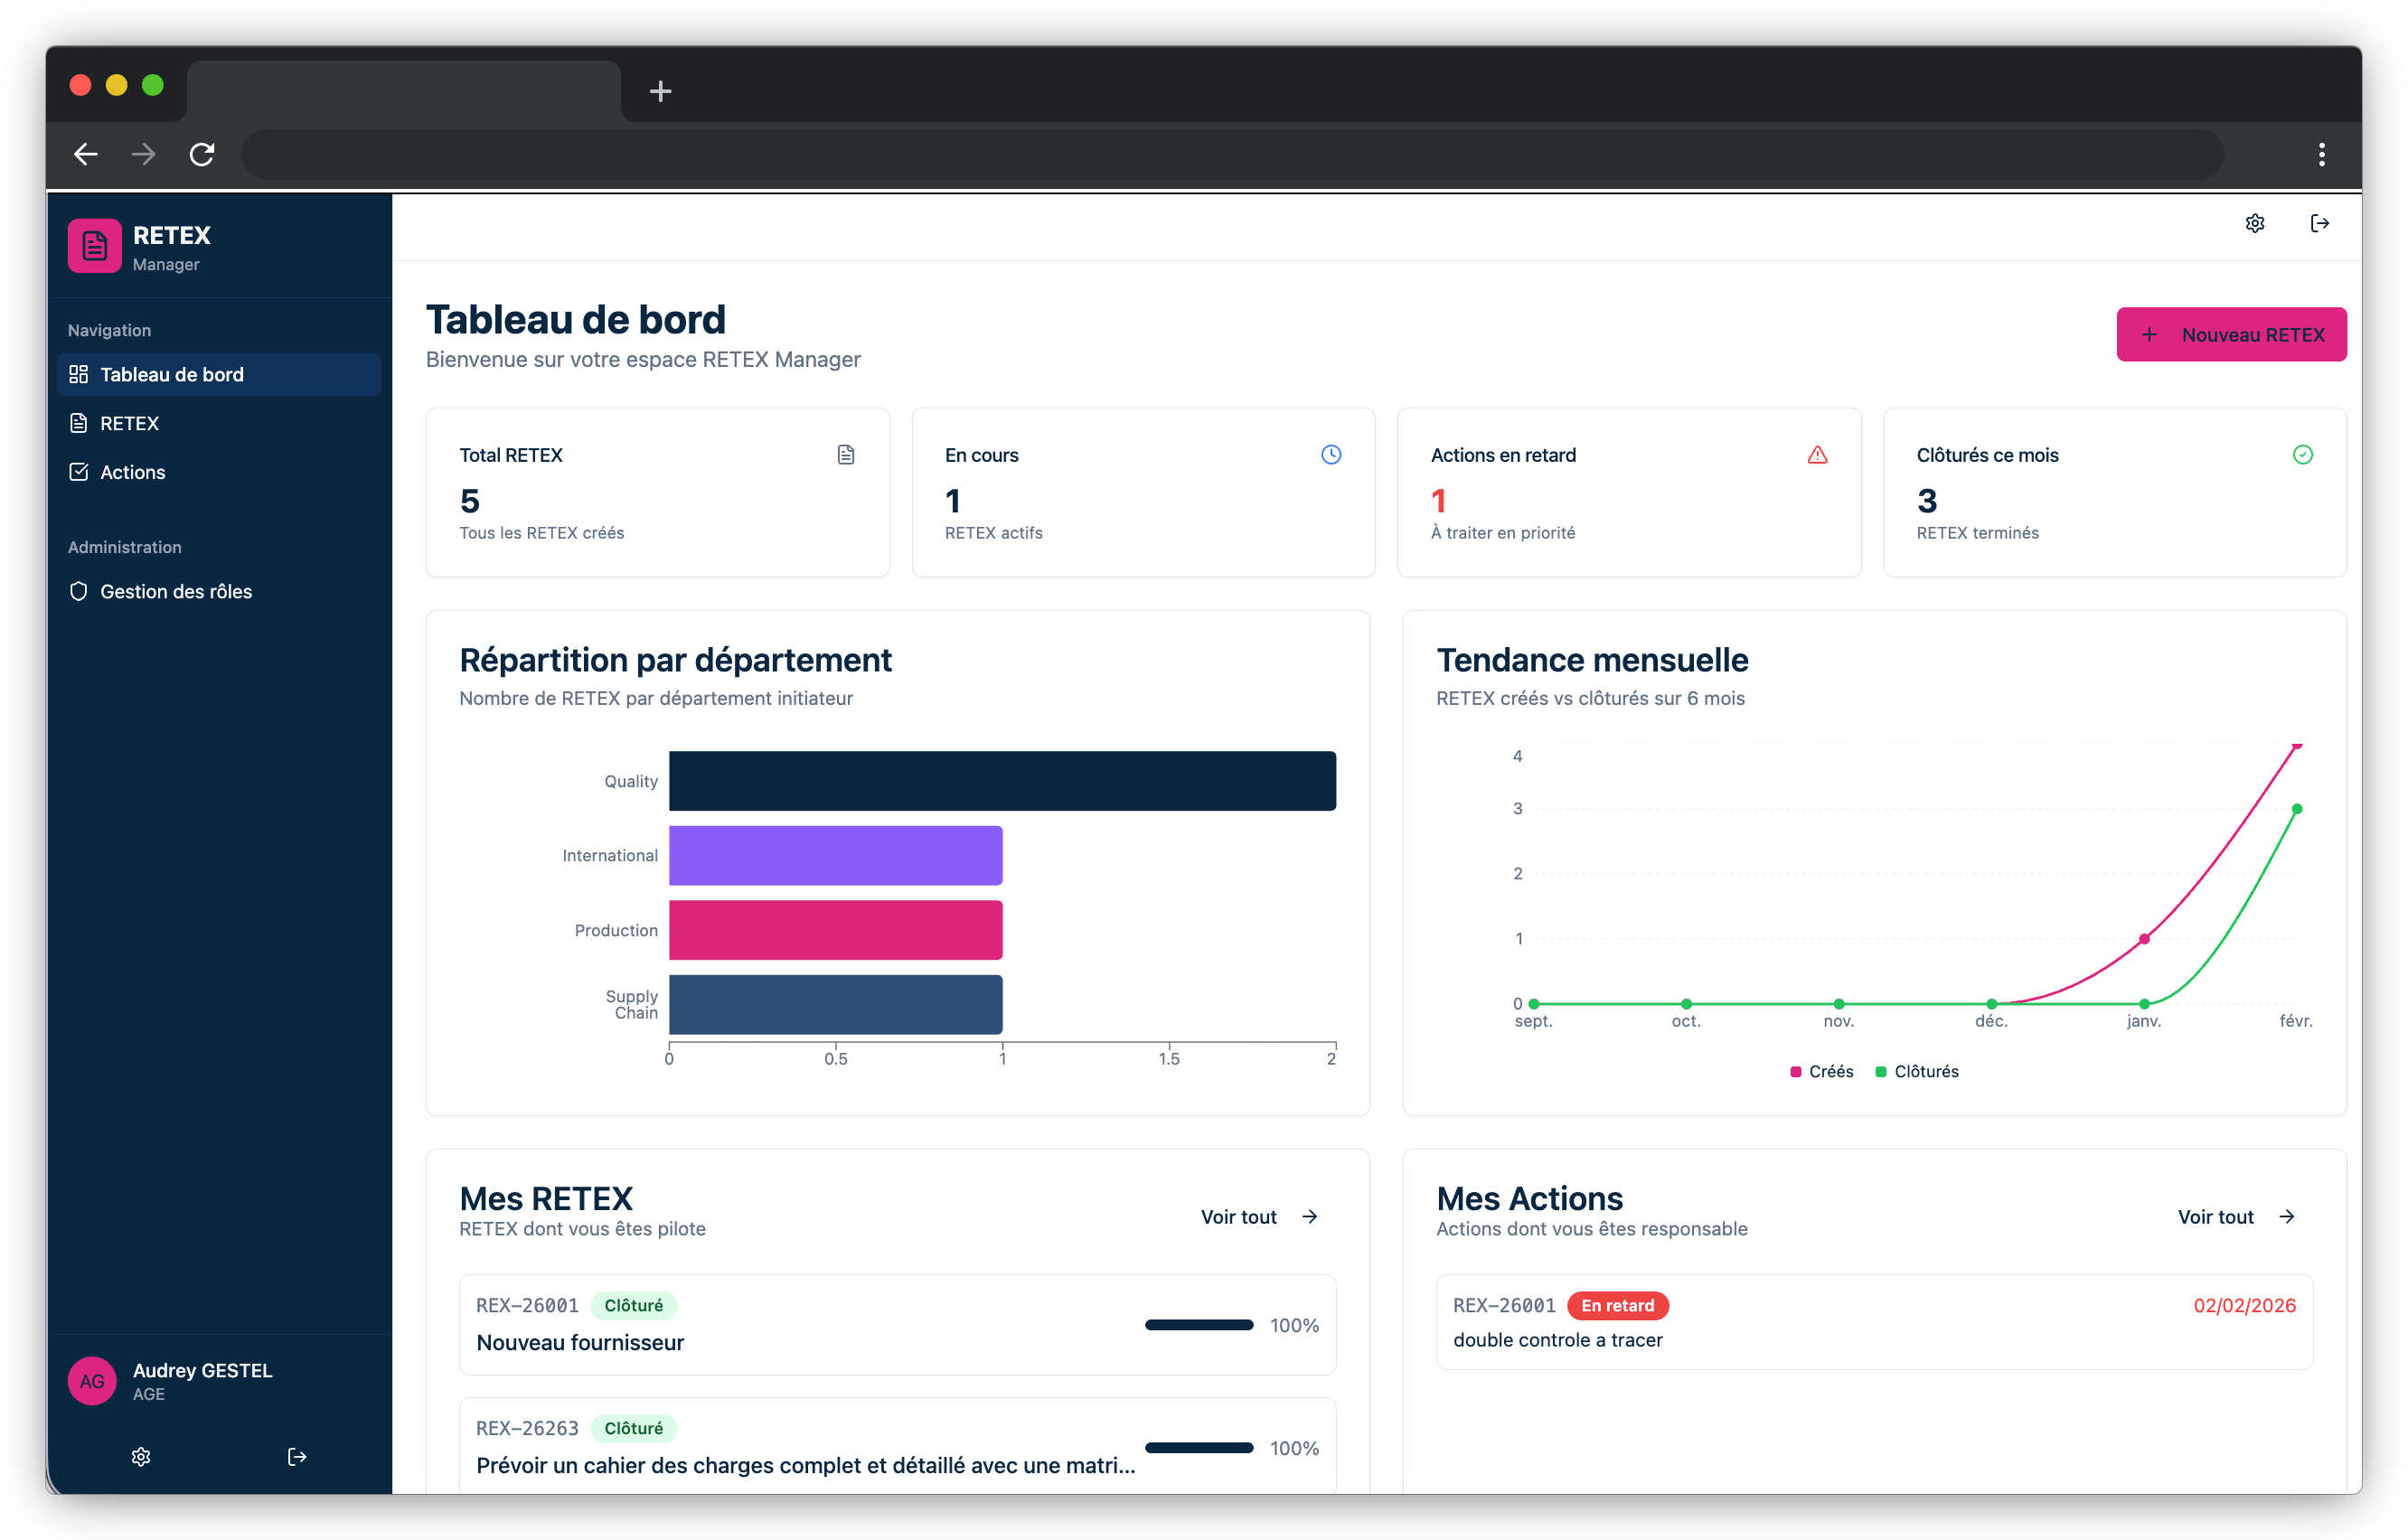Select Tableau de bord in the sidebar
Screen dimensions: 2408x1540
tap(171, 374)
